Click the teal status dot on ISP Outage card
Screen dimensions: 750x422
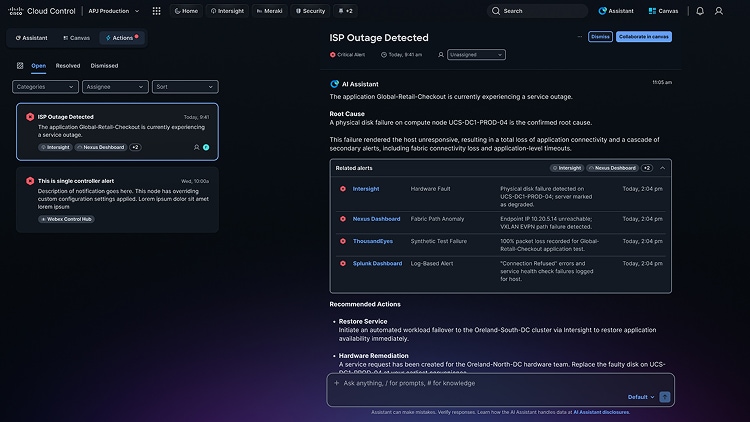(206, 147)
